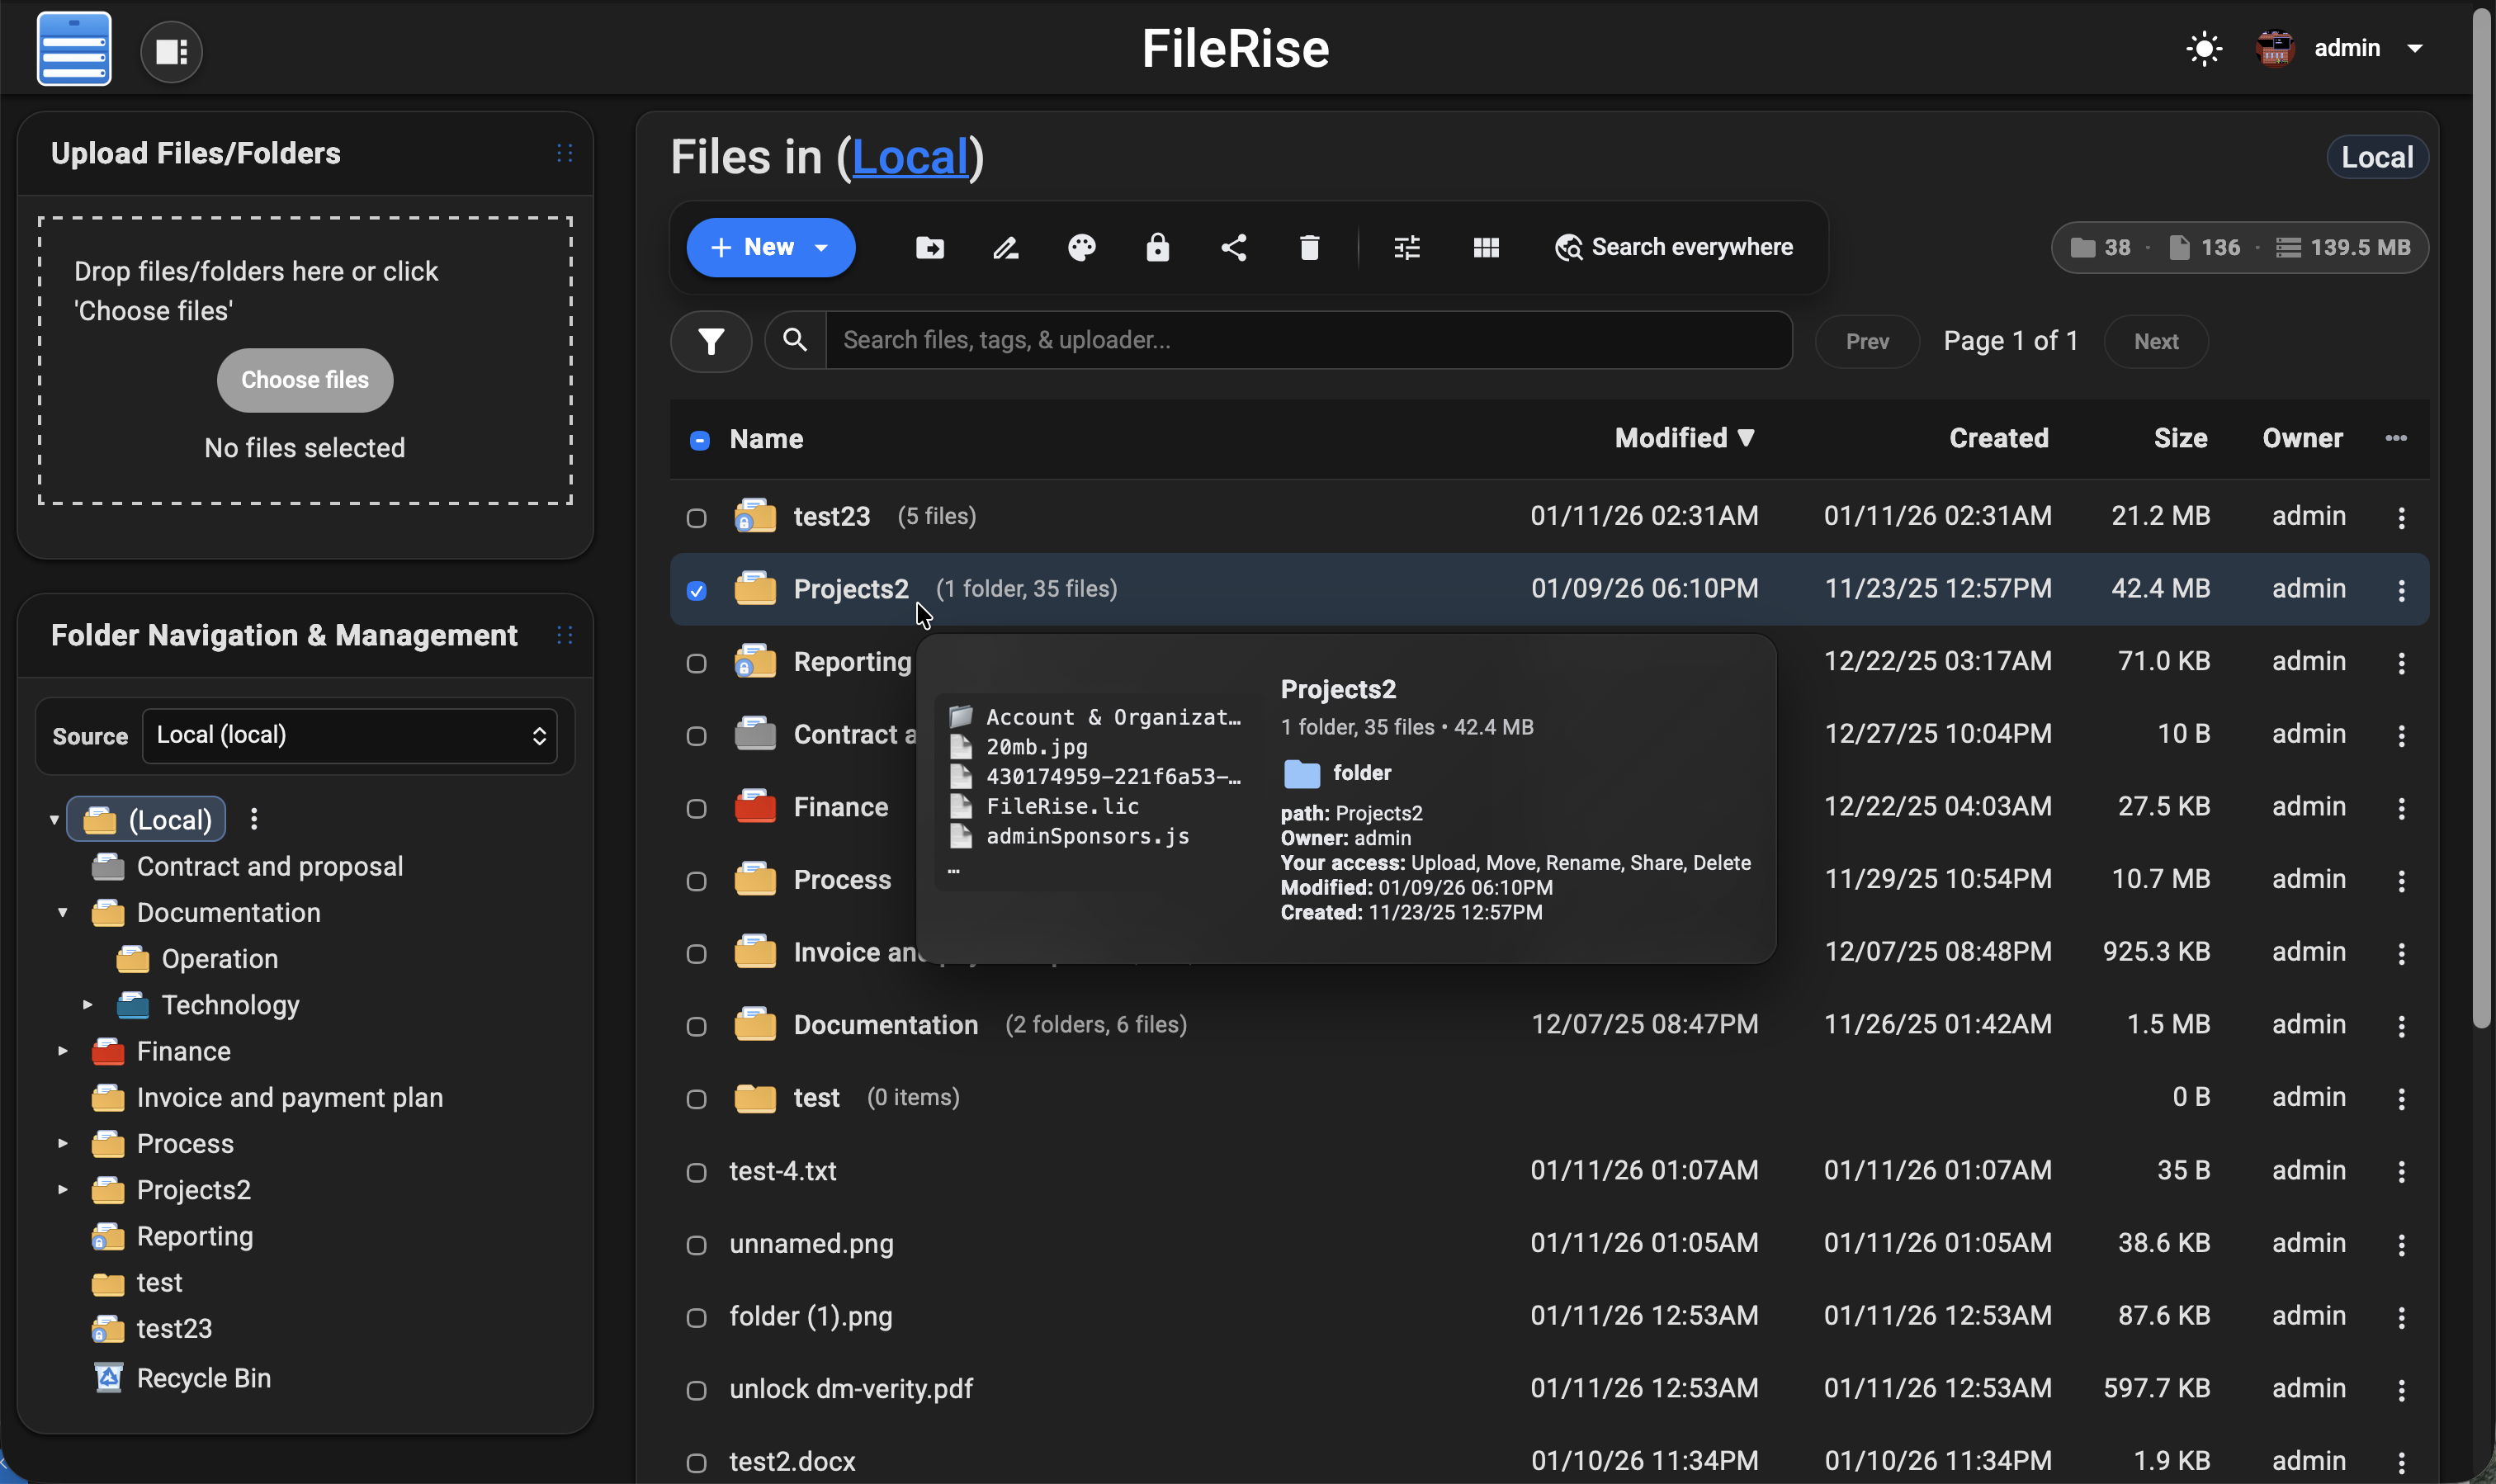Toggle the select-all checkbox in the header

tap(699, 439)
